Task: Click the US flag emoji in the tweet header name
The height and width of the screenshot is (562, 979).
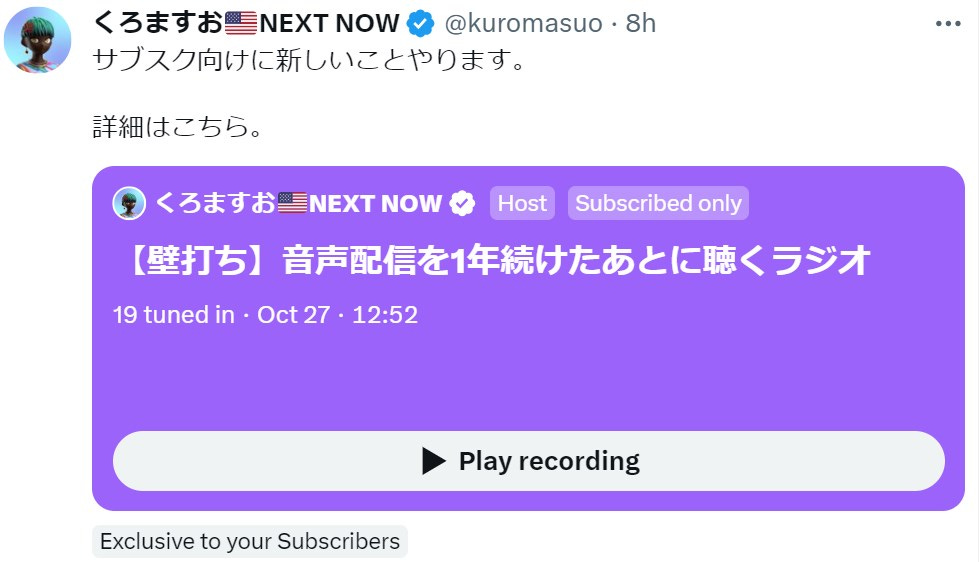Action: tap(240, 23)
